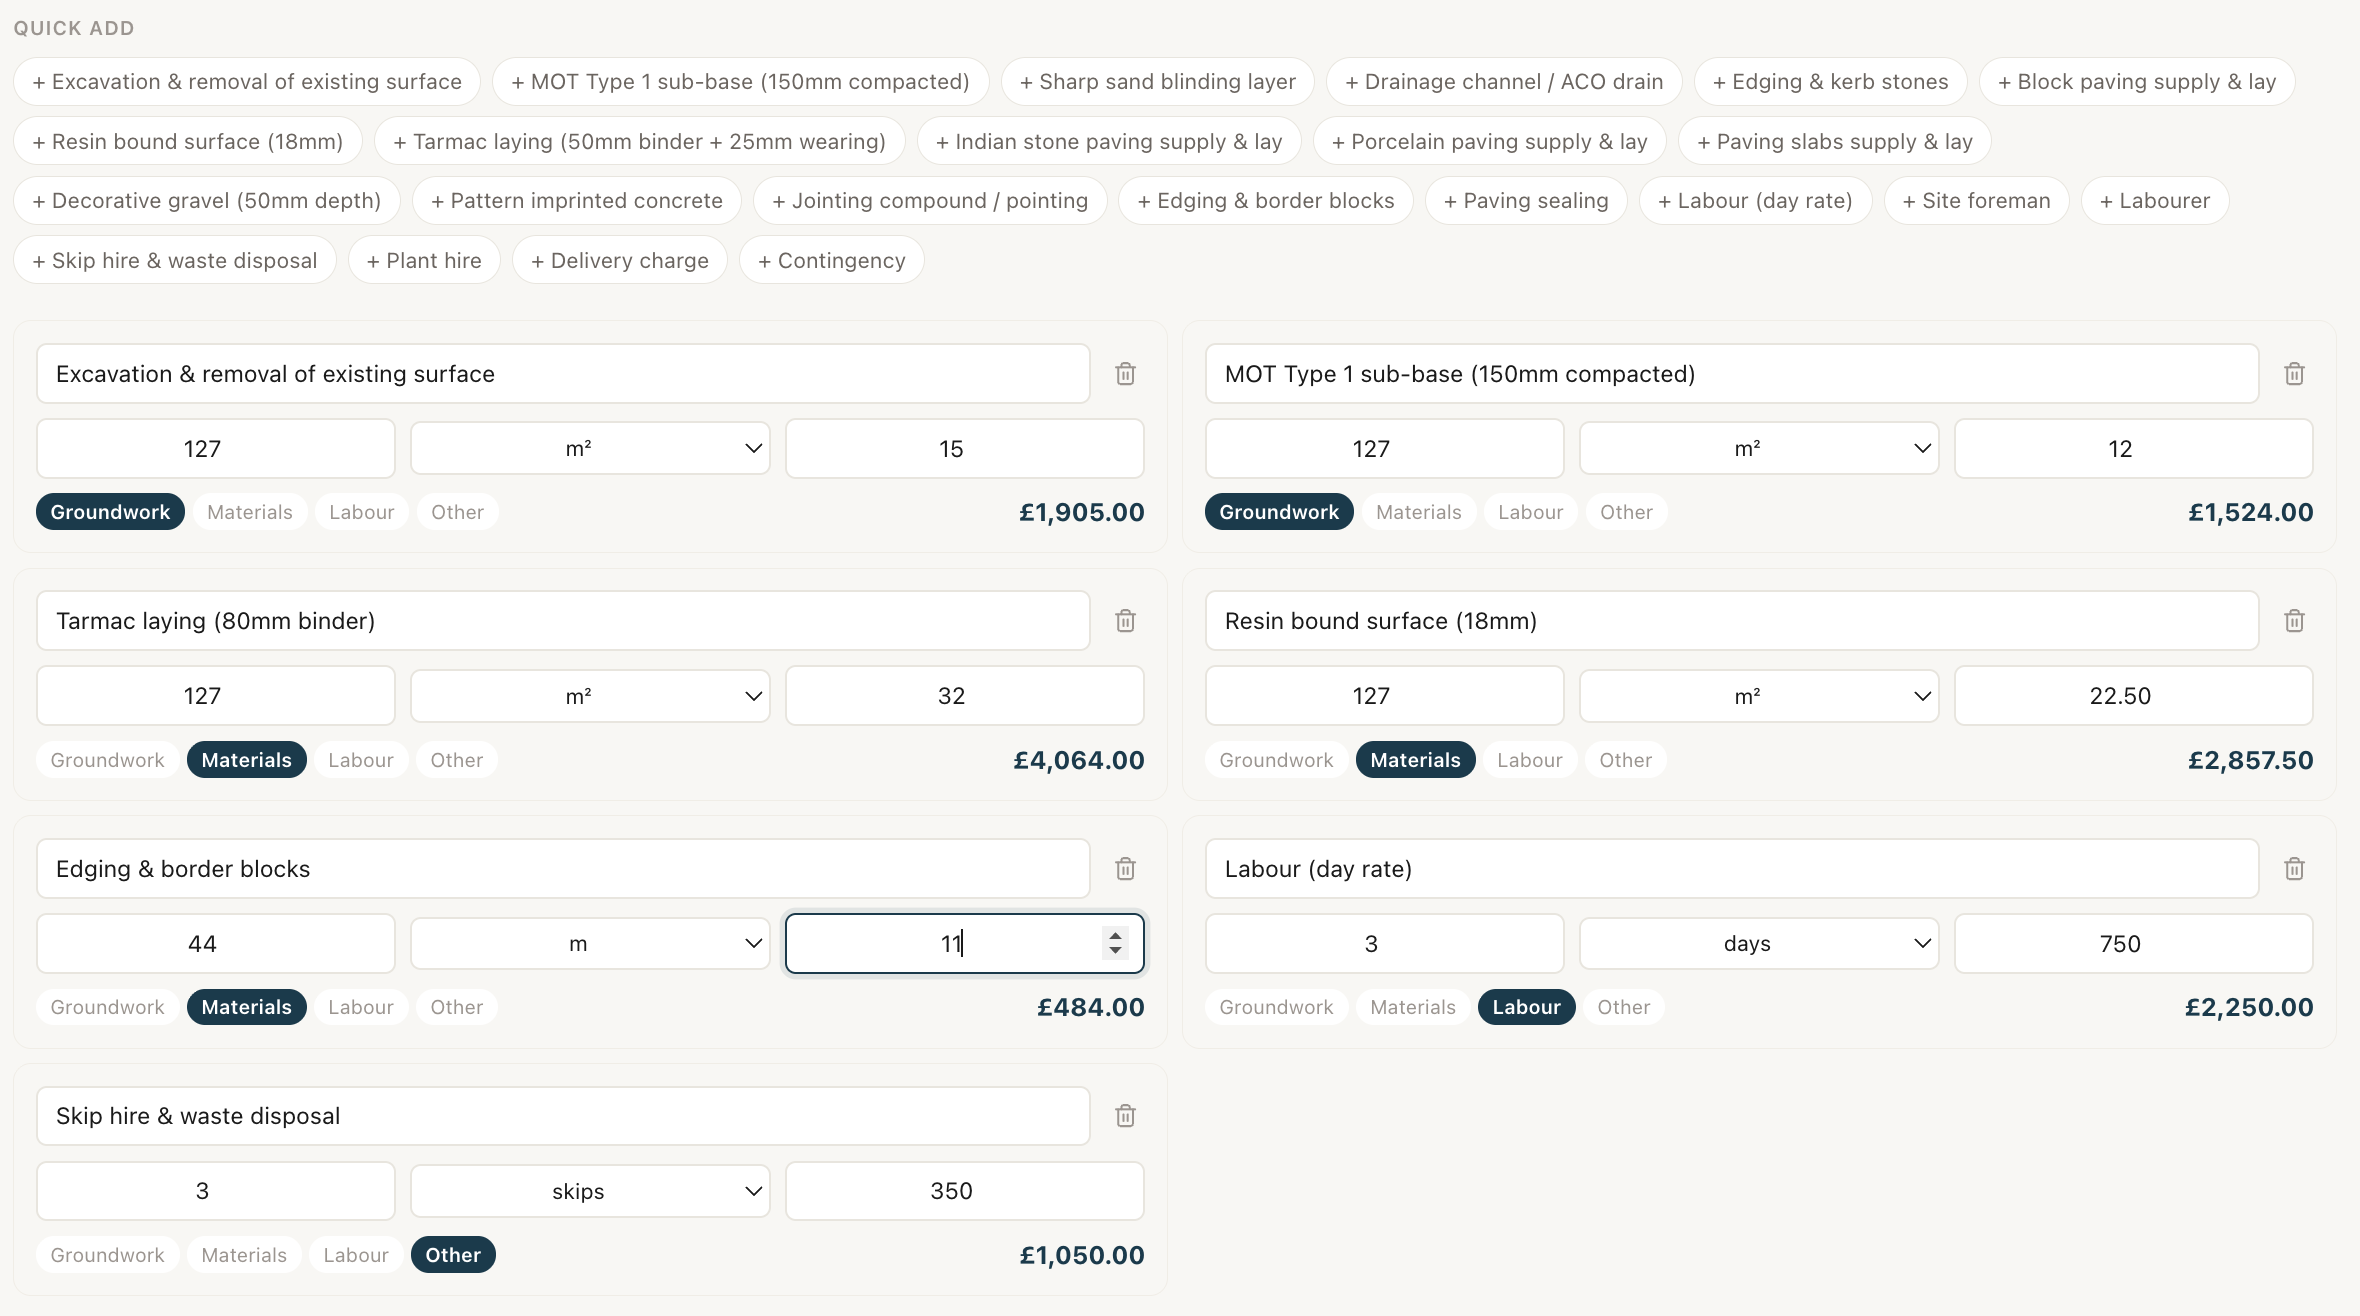Edit the Labour (day rate) description field
The width and height of the screenshot is (2360, 1316).
tap(1732, 869)
